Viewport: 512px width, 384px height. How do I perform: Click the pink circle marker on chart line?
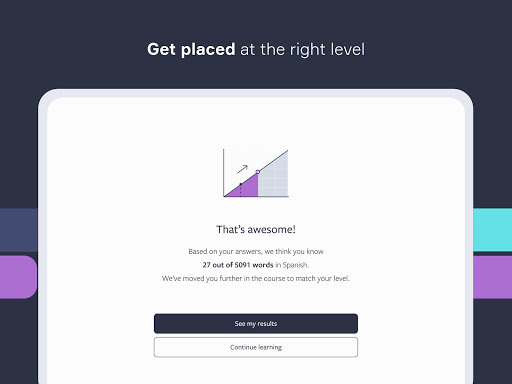coord(258,172)
